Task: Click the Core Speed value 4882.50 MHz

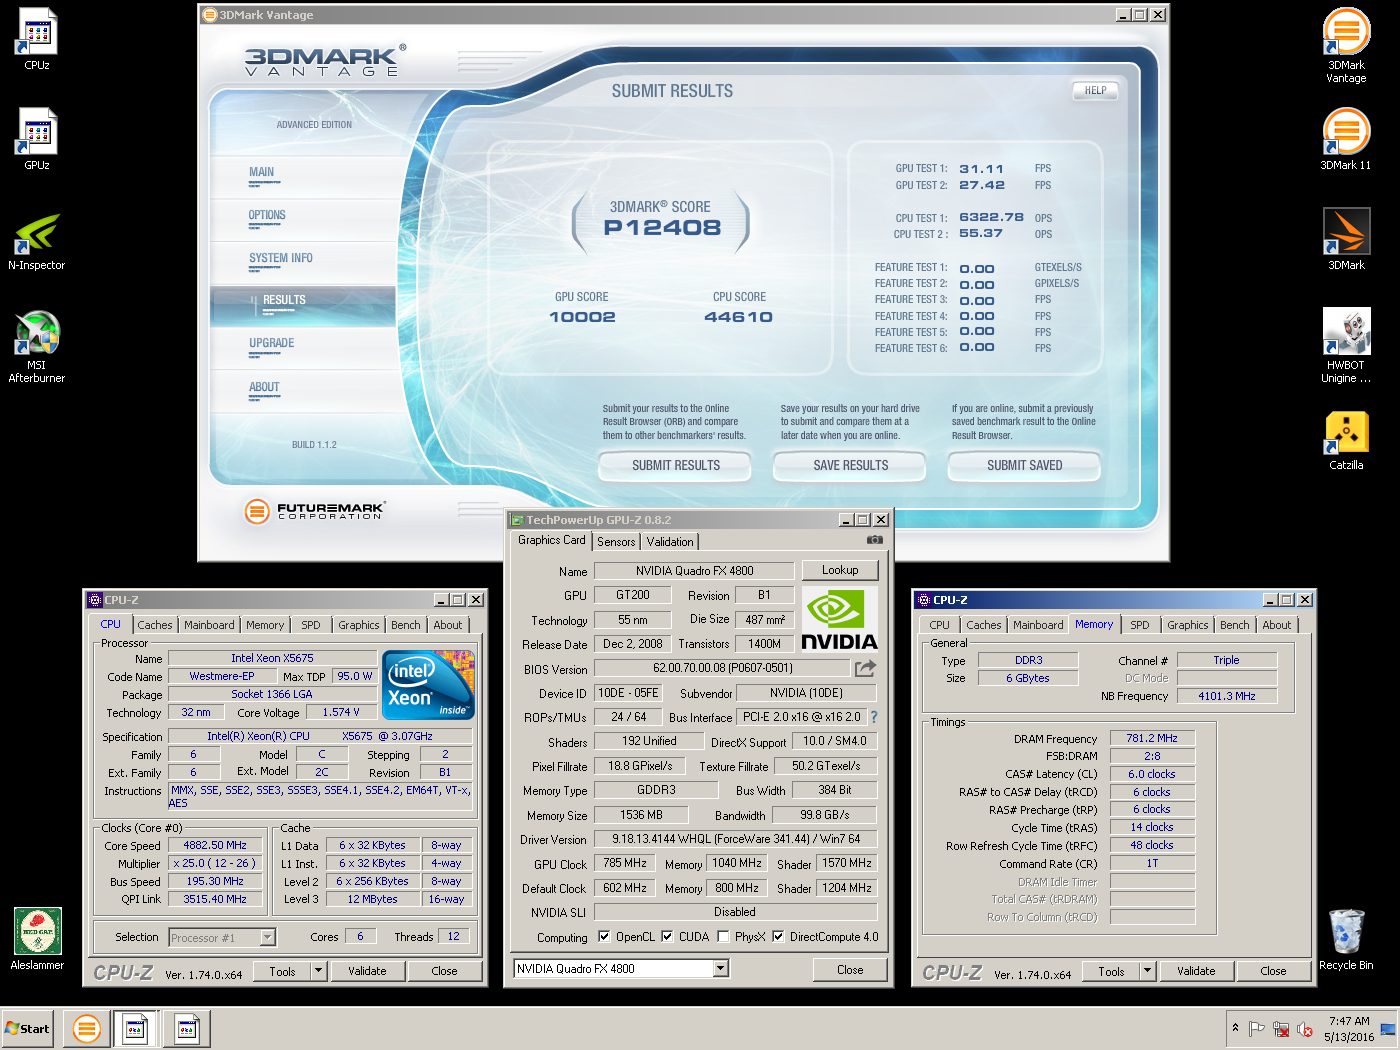Action: (x=215, y=846)
